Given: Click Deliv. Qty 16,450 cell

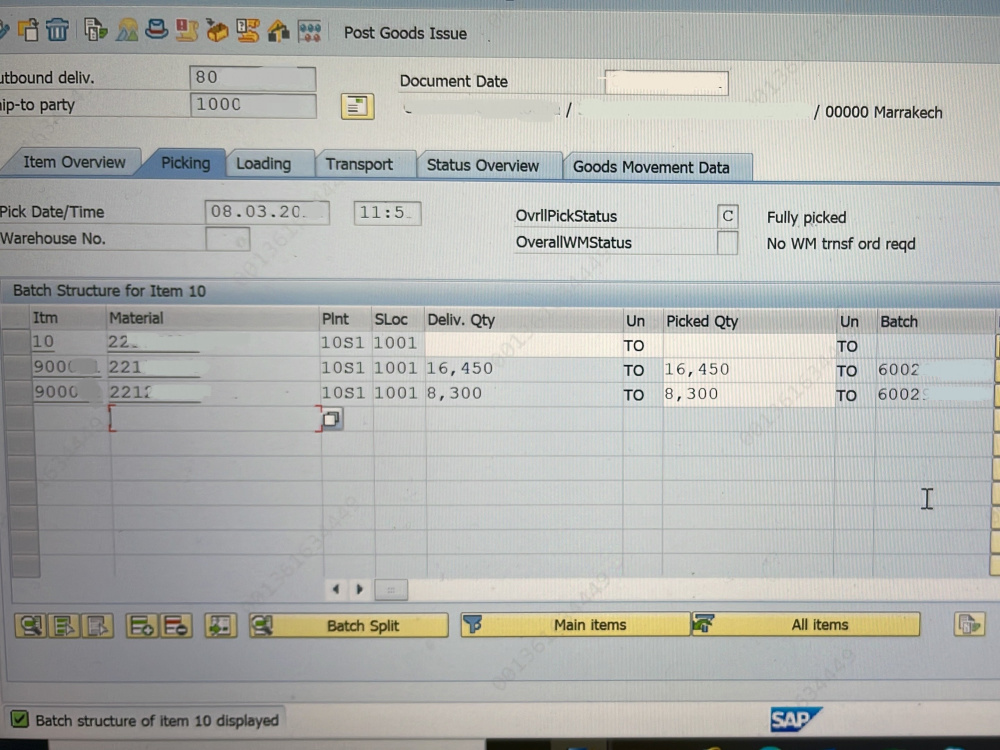Looking at the screenshot, I should pyautogui.click(x=524, y=369).
